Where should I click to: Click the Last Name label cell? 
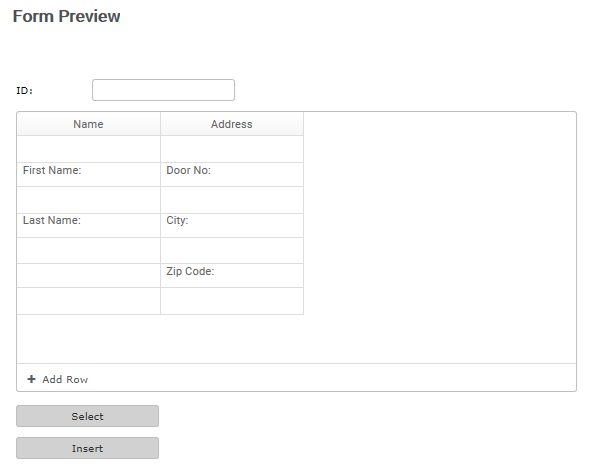click(89, 225)
